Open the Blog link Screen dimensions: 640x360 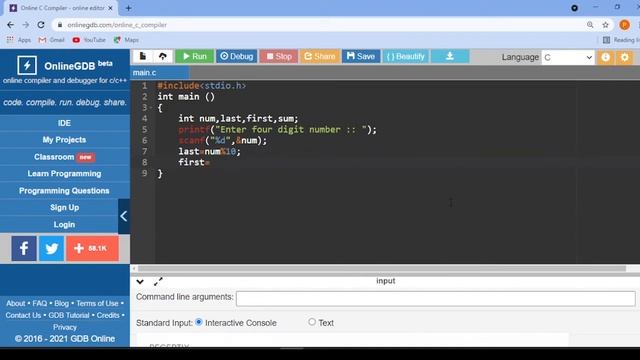tap(62, 304)
